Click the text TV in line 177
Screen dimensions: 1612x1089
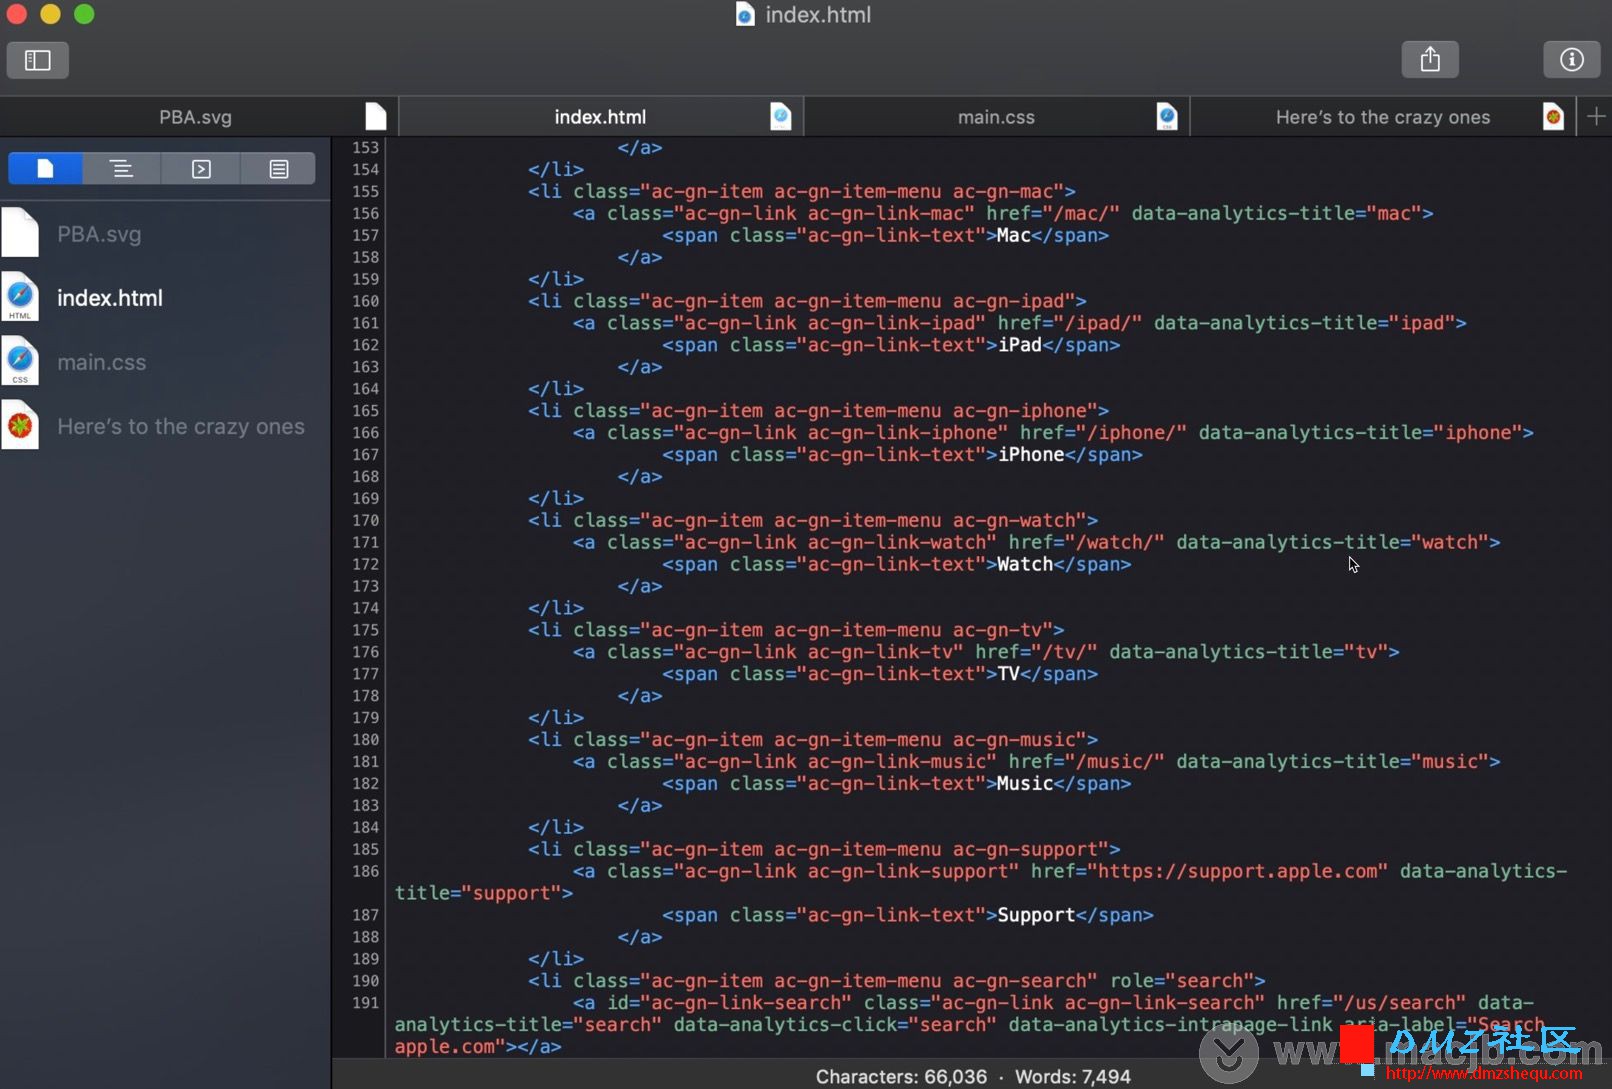pyautogui.click(x=1008, y=674)
